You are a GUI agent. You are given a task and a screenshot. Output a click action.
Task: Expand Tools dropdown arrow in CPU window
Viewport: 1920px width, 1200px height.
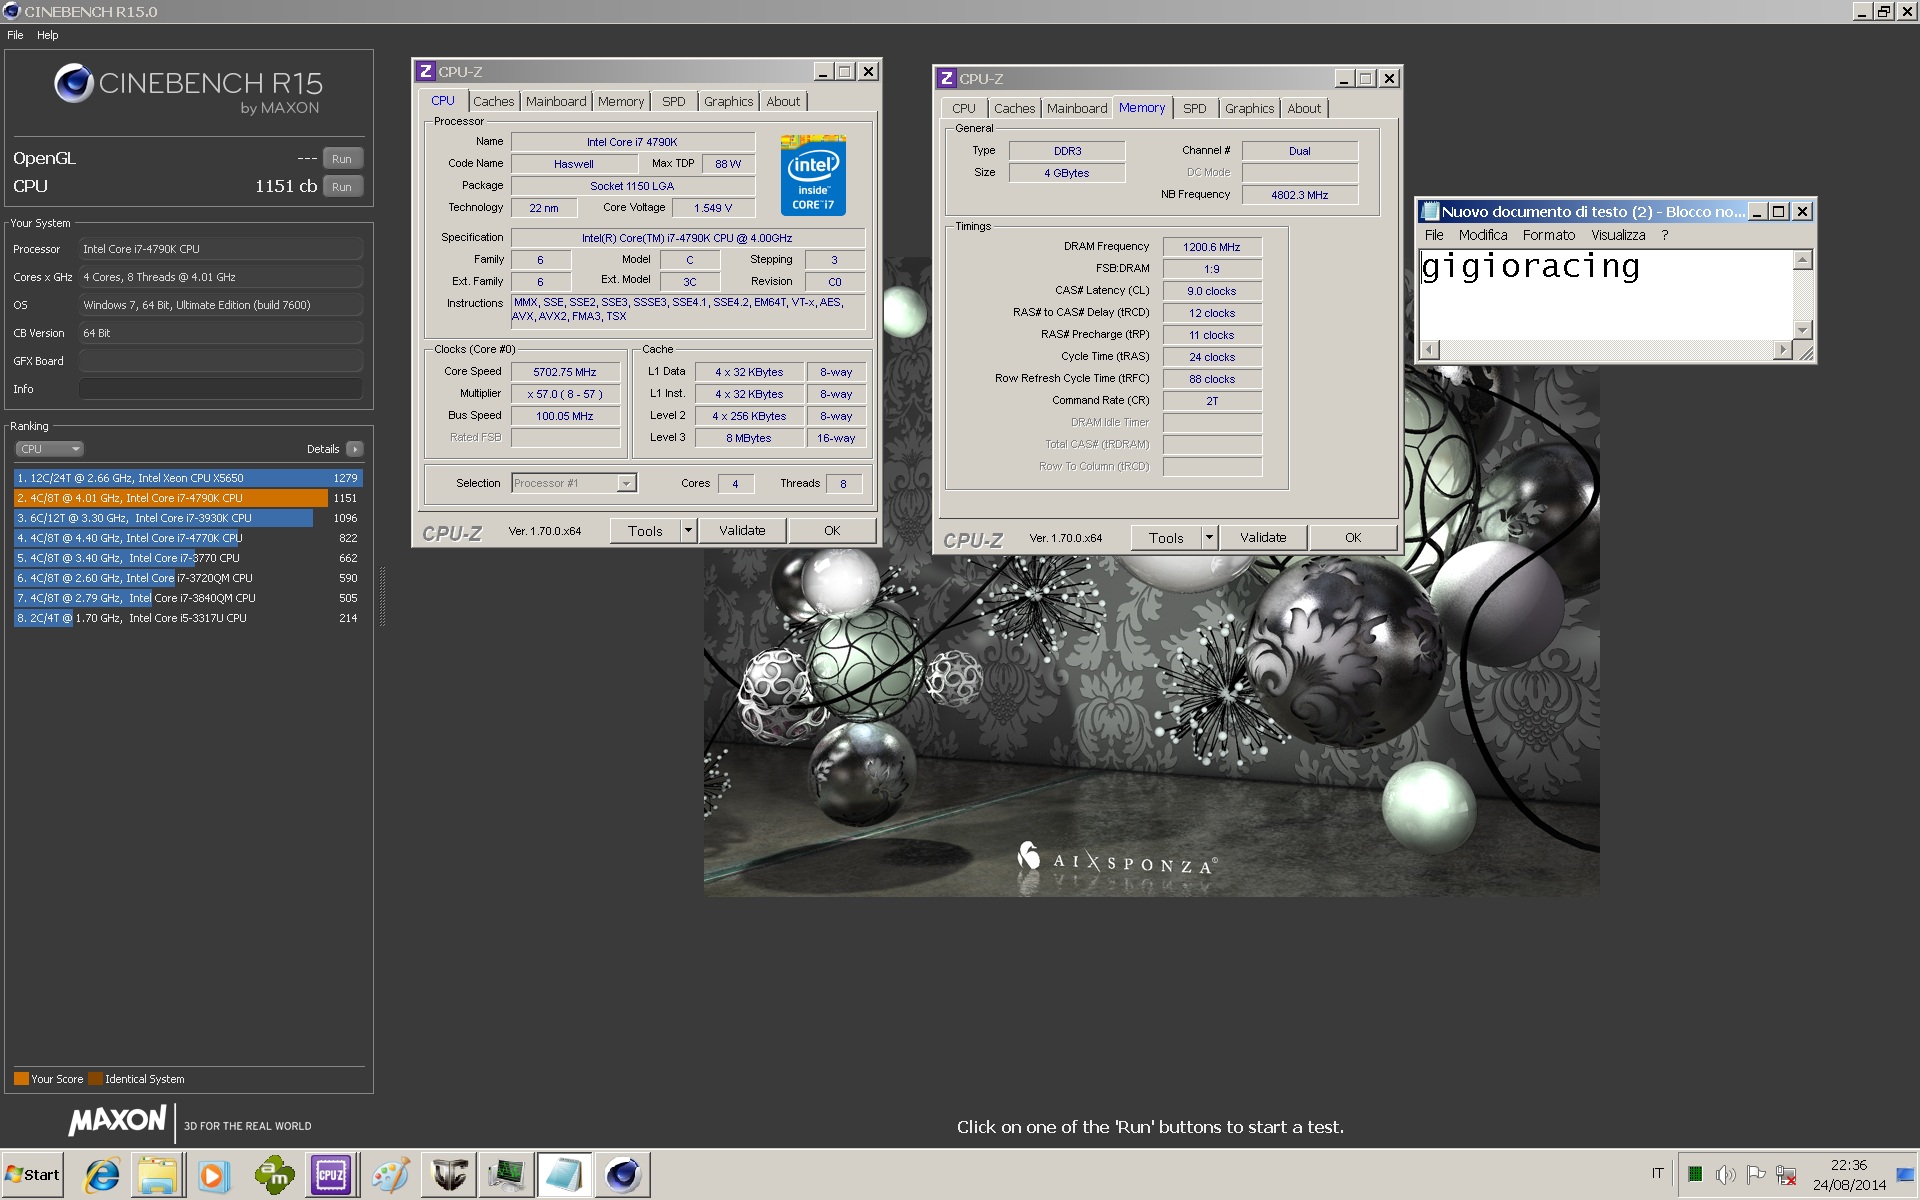[x=688, y=531]
